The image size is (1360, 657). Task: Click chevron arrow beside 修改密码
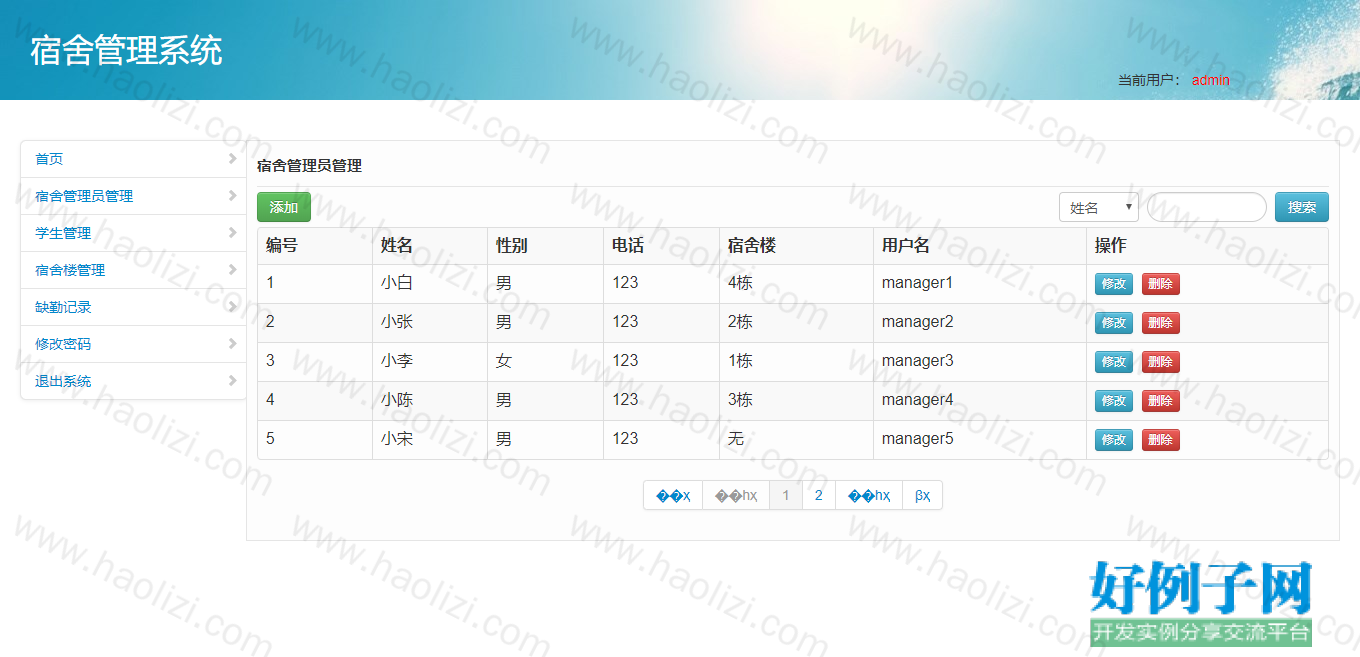pos(232,343)
